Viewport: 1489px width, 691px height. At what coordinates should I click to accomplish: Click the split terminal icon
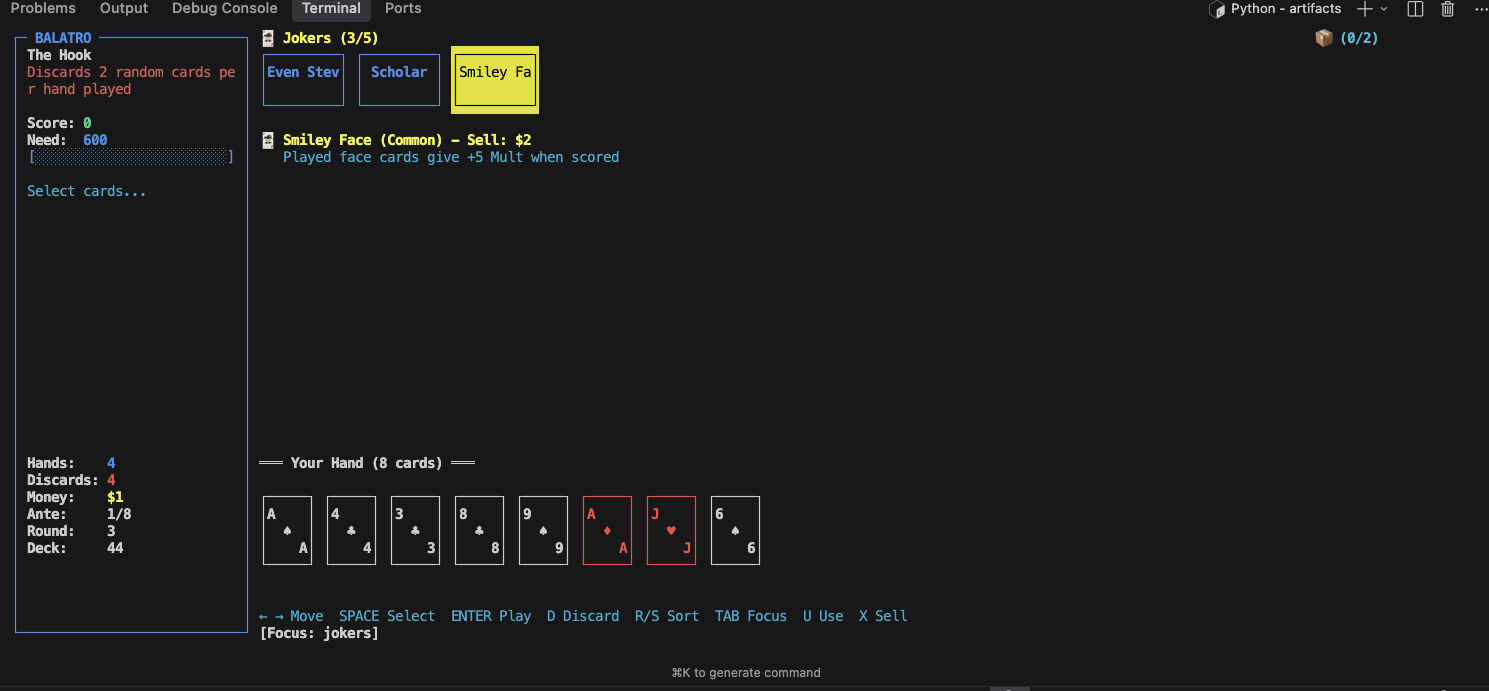pyautogui.click(x=1415, y=9)
